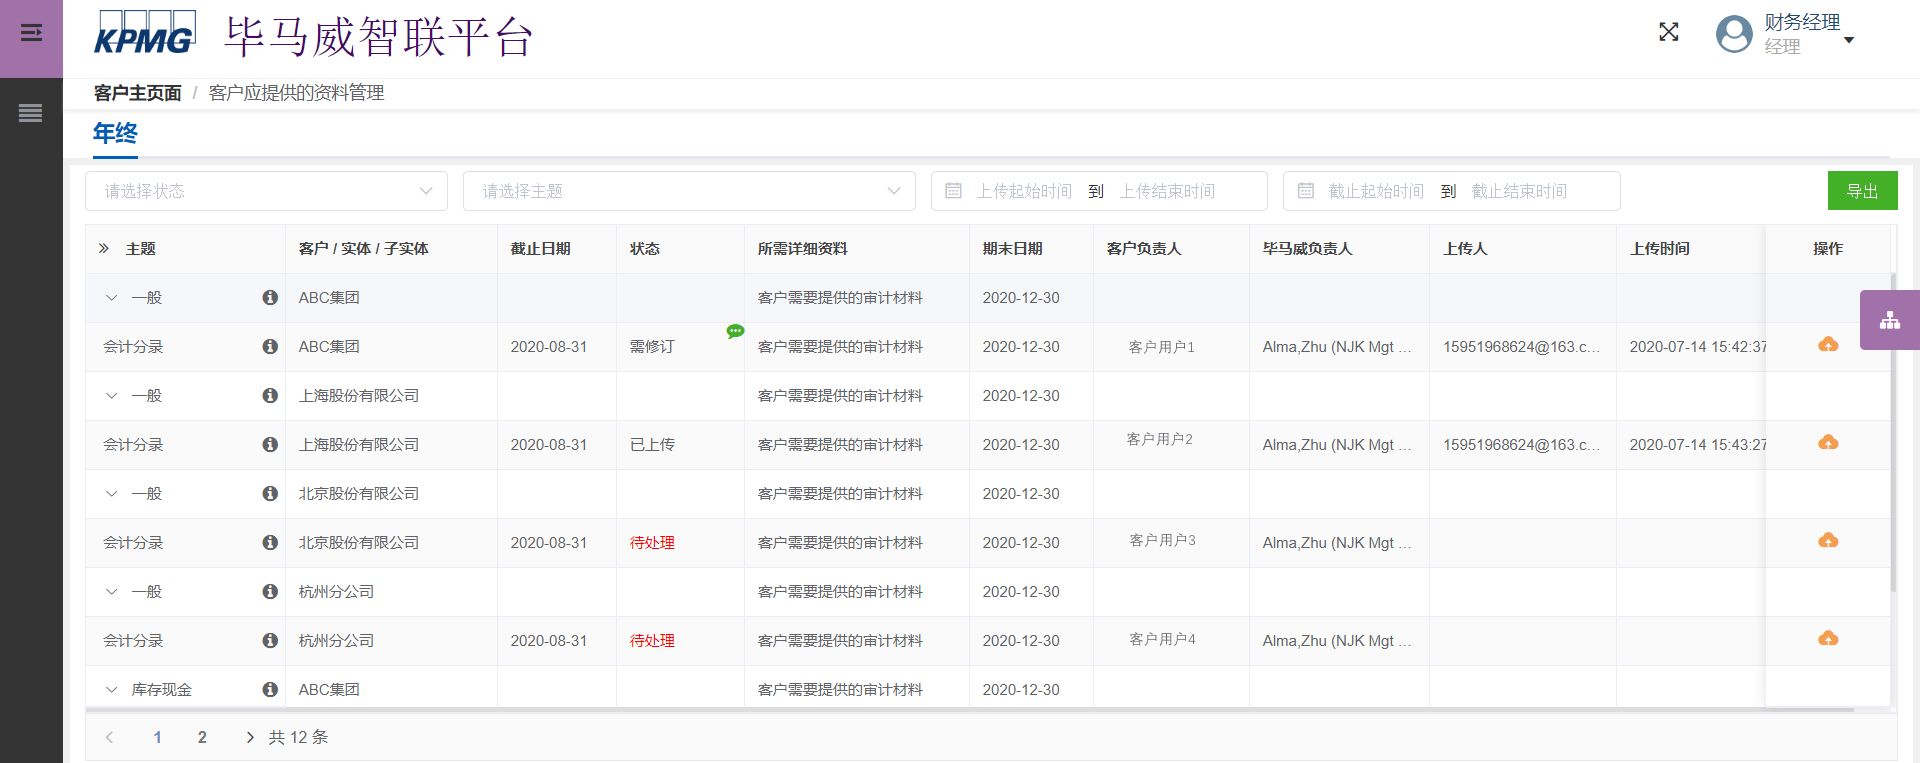Click calendar icon in deadline range field
Screen dimensions: 1920x763
coord(1305,190)
